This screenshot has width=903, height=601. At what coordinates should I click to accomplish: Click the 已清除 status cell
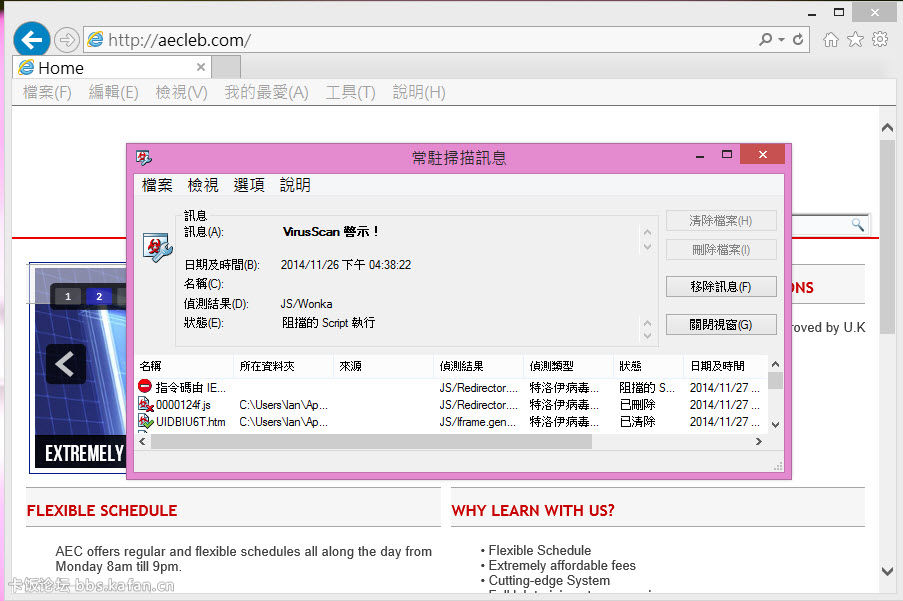click(x=638, y=422)
